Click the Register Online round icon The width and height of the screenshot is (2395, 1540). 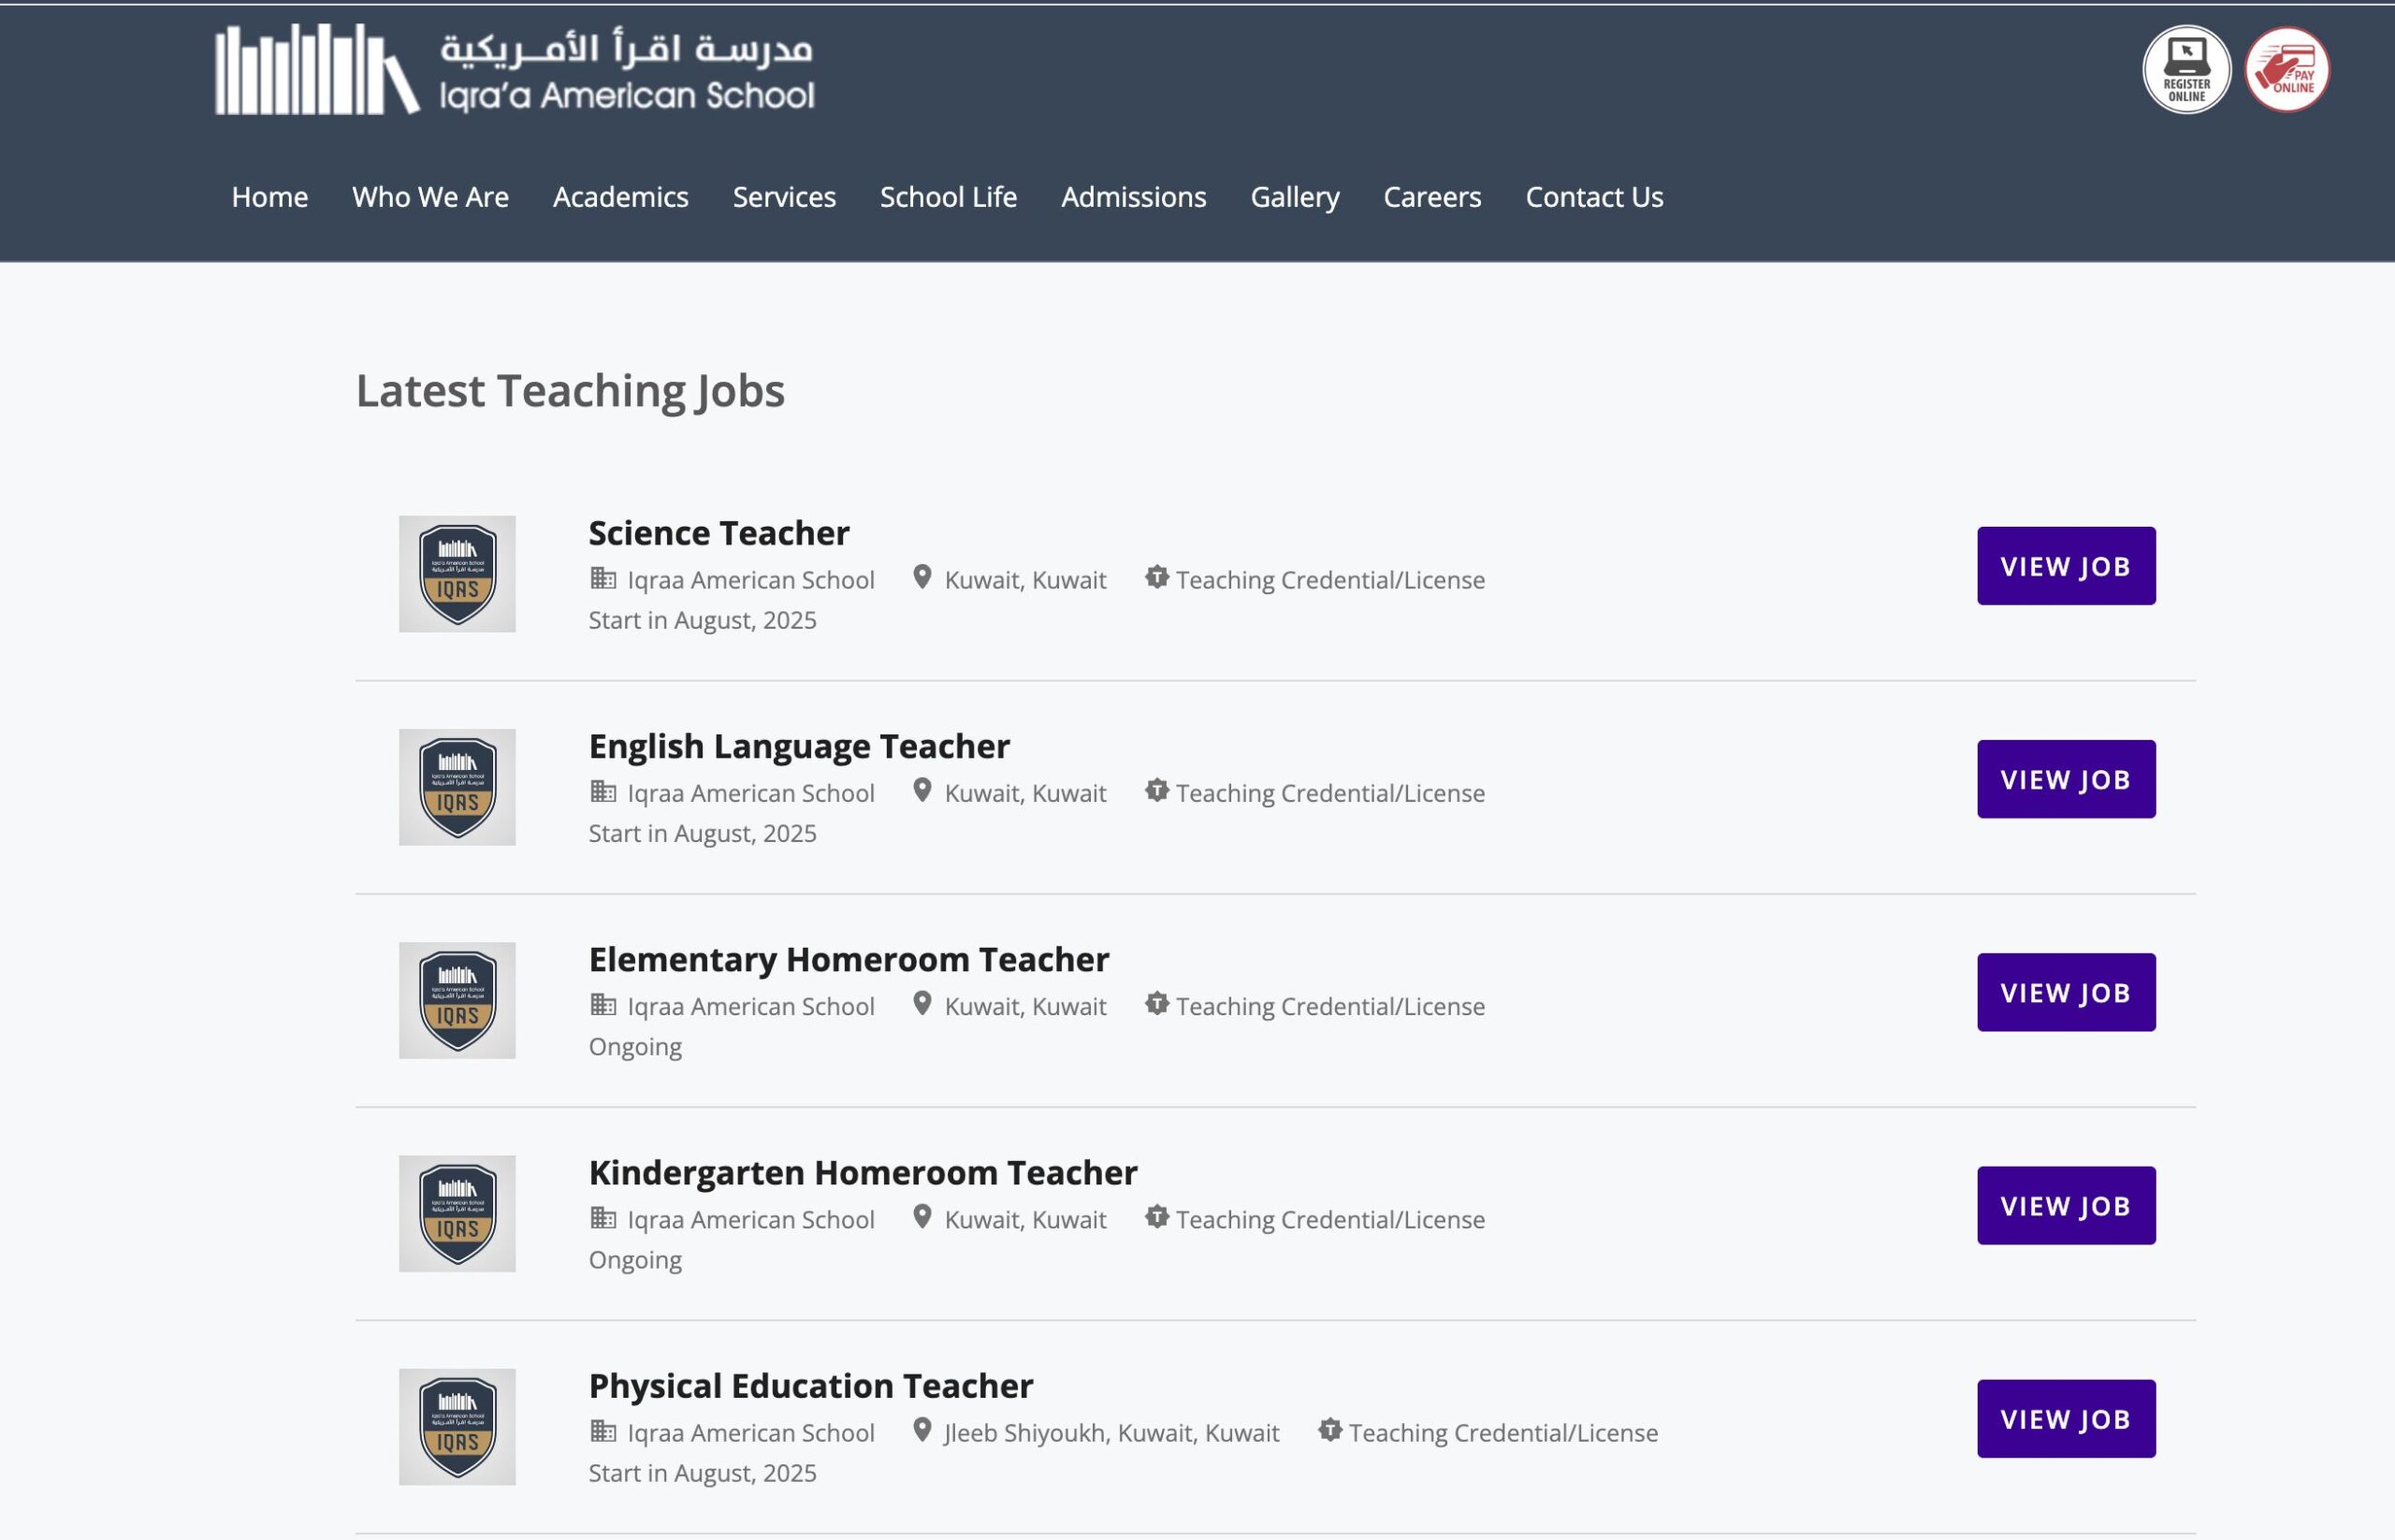2186,69
